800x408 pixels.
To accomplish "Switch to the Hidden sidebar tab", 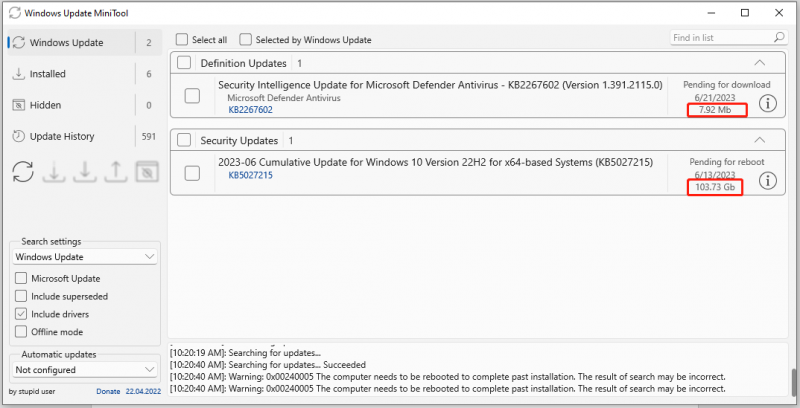I will coord(85,105).
